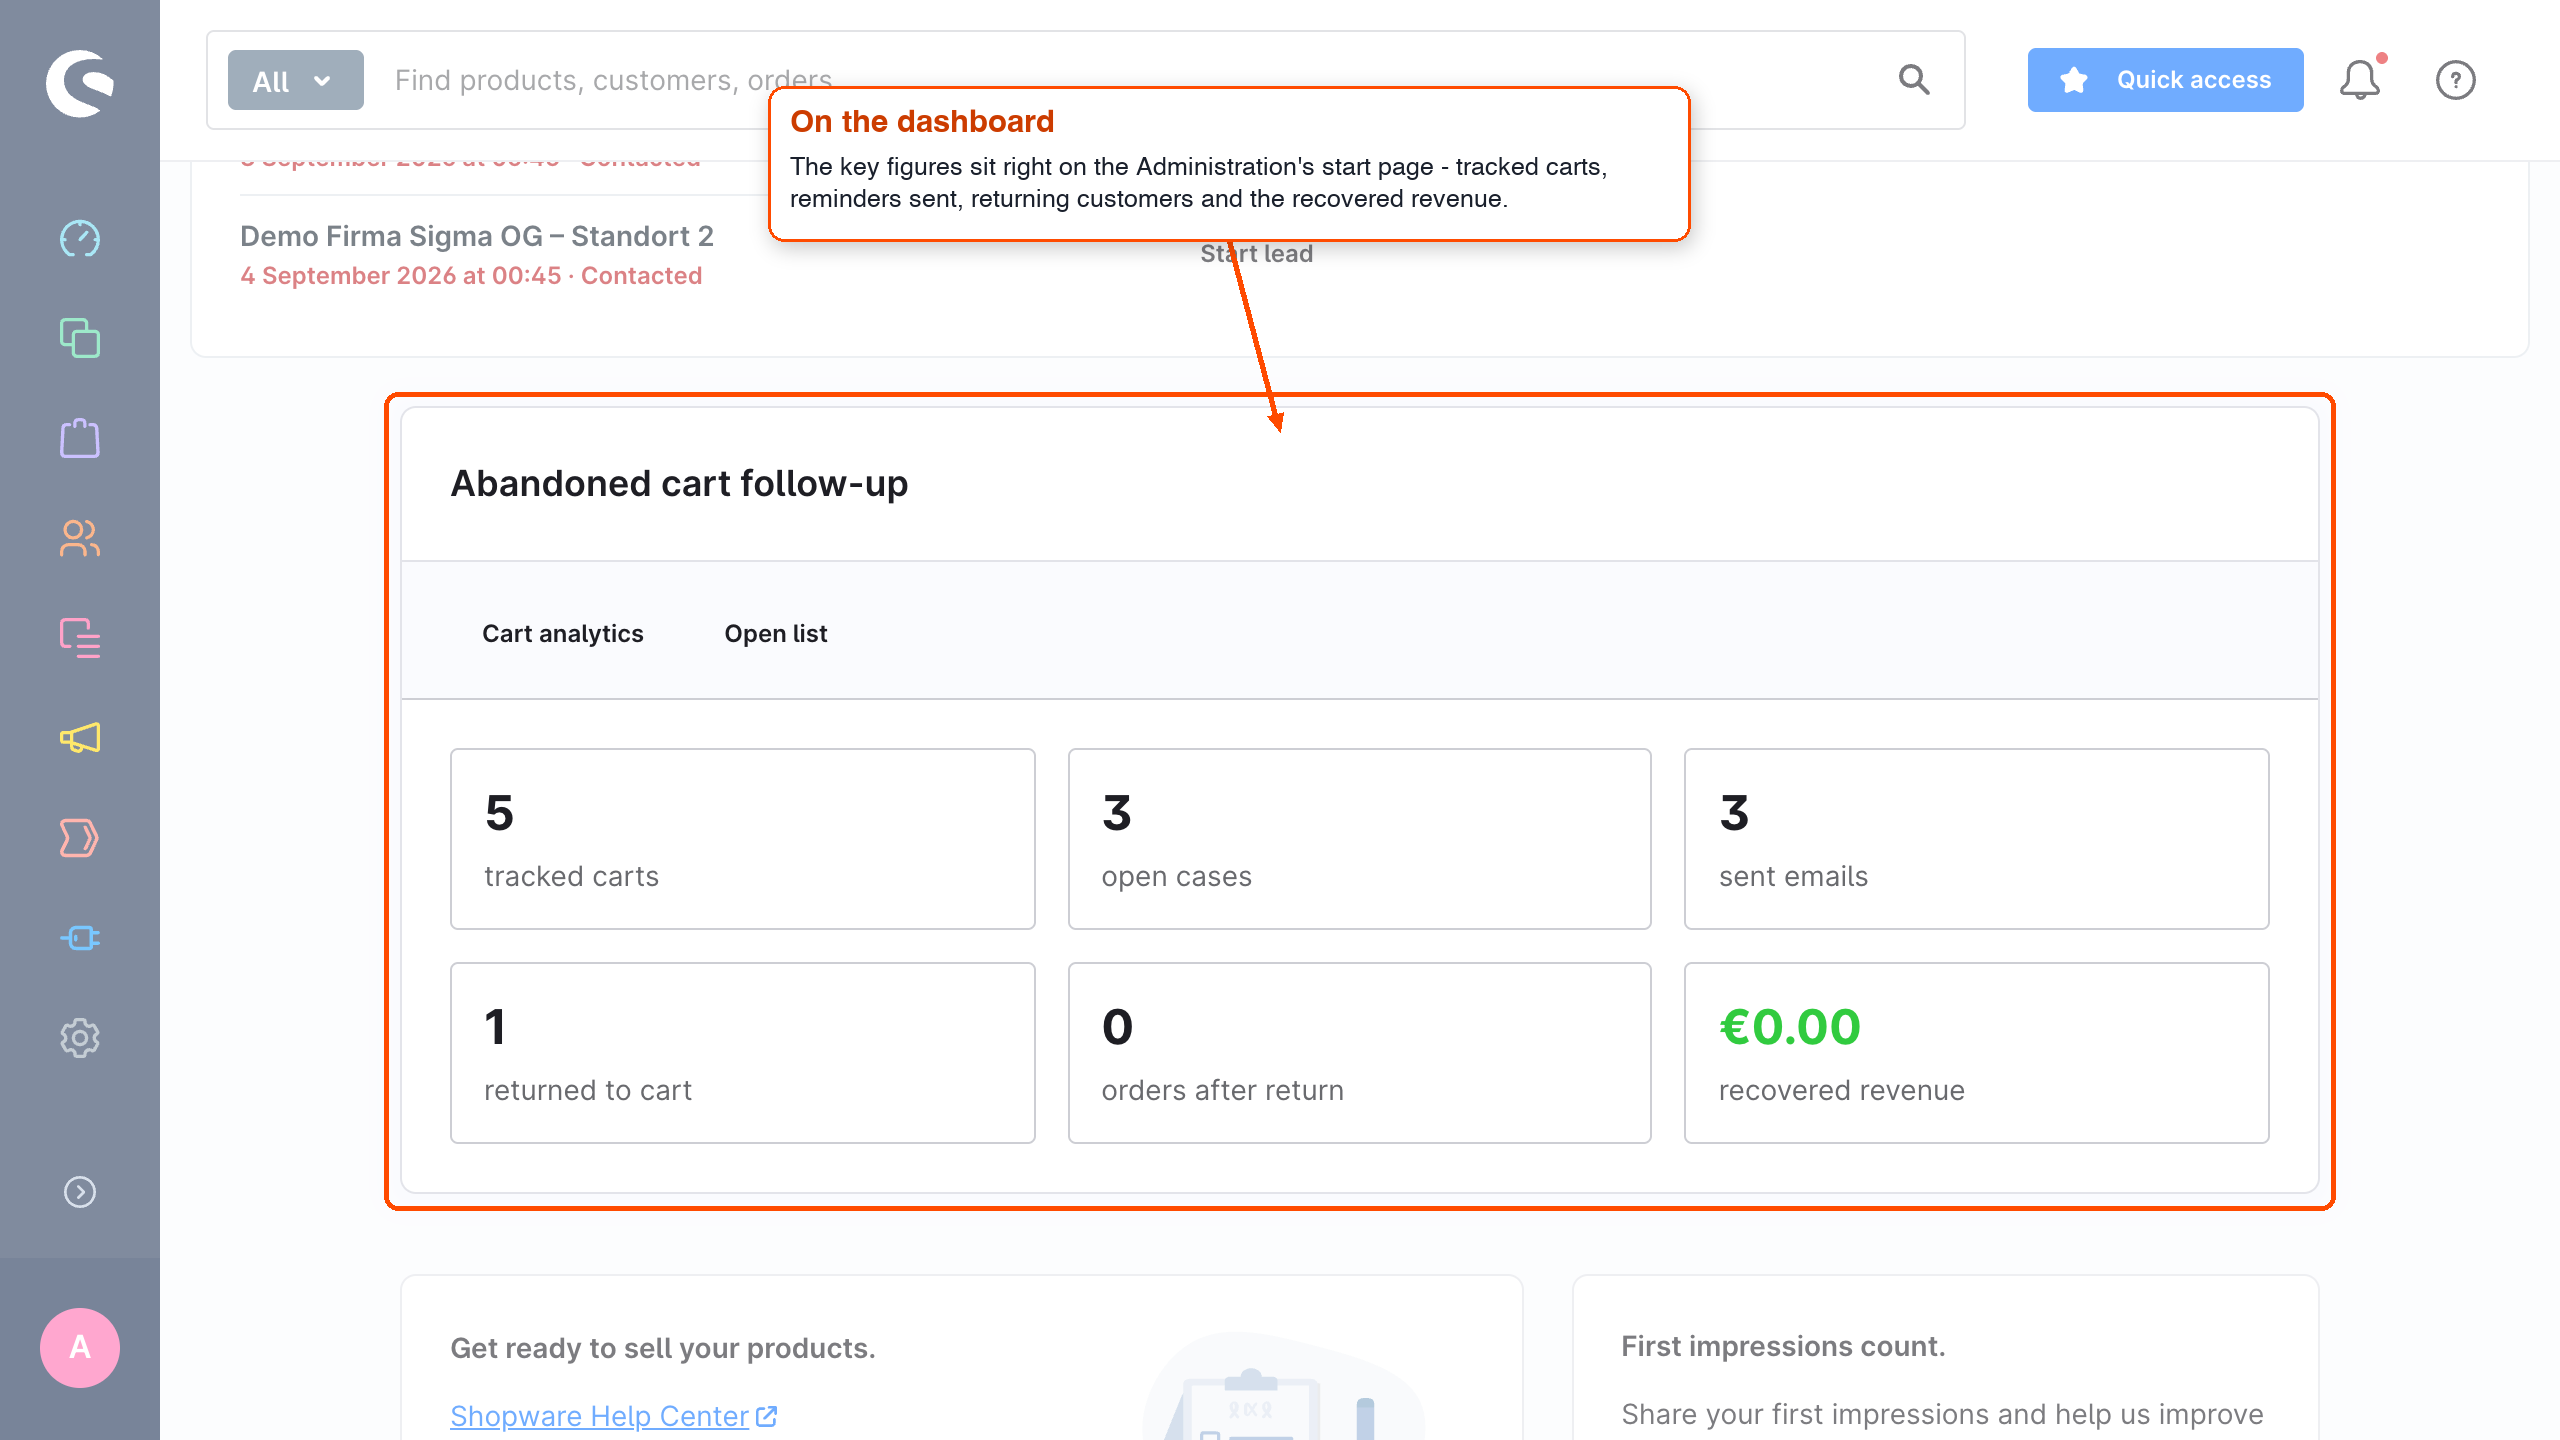This screenshot has height=1440, width=2560.
Task: Open the Content layout icon
Action: click(x=80, y=638)
